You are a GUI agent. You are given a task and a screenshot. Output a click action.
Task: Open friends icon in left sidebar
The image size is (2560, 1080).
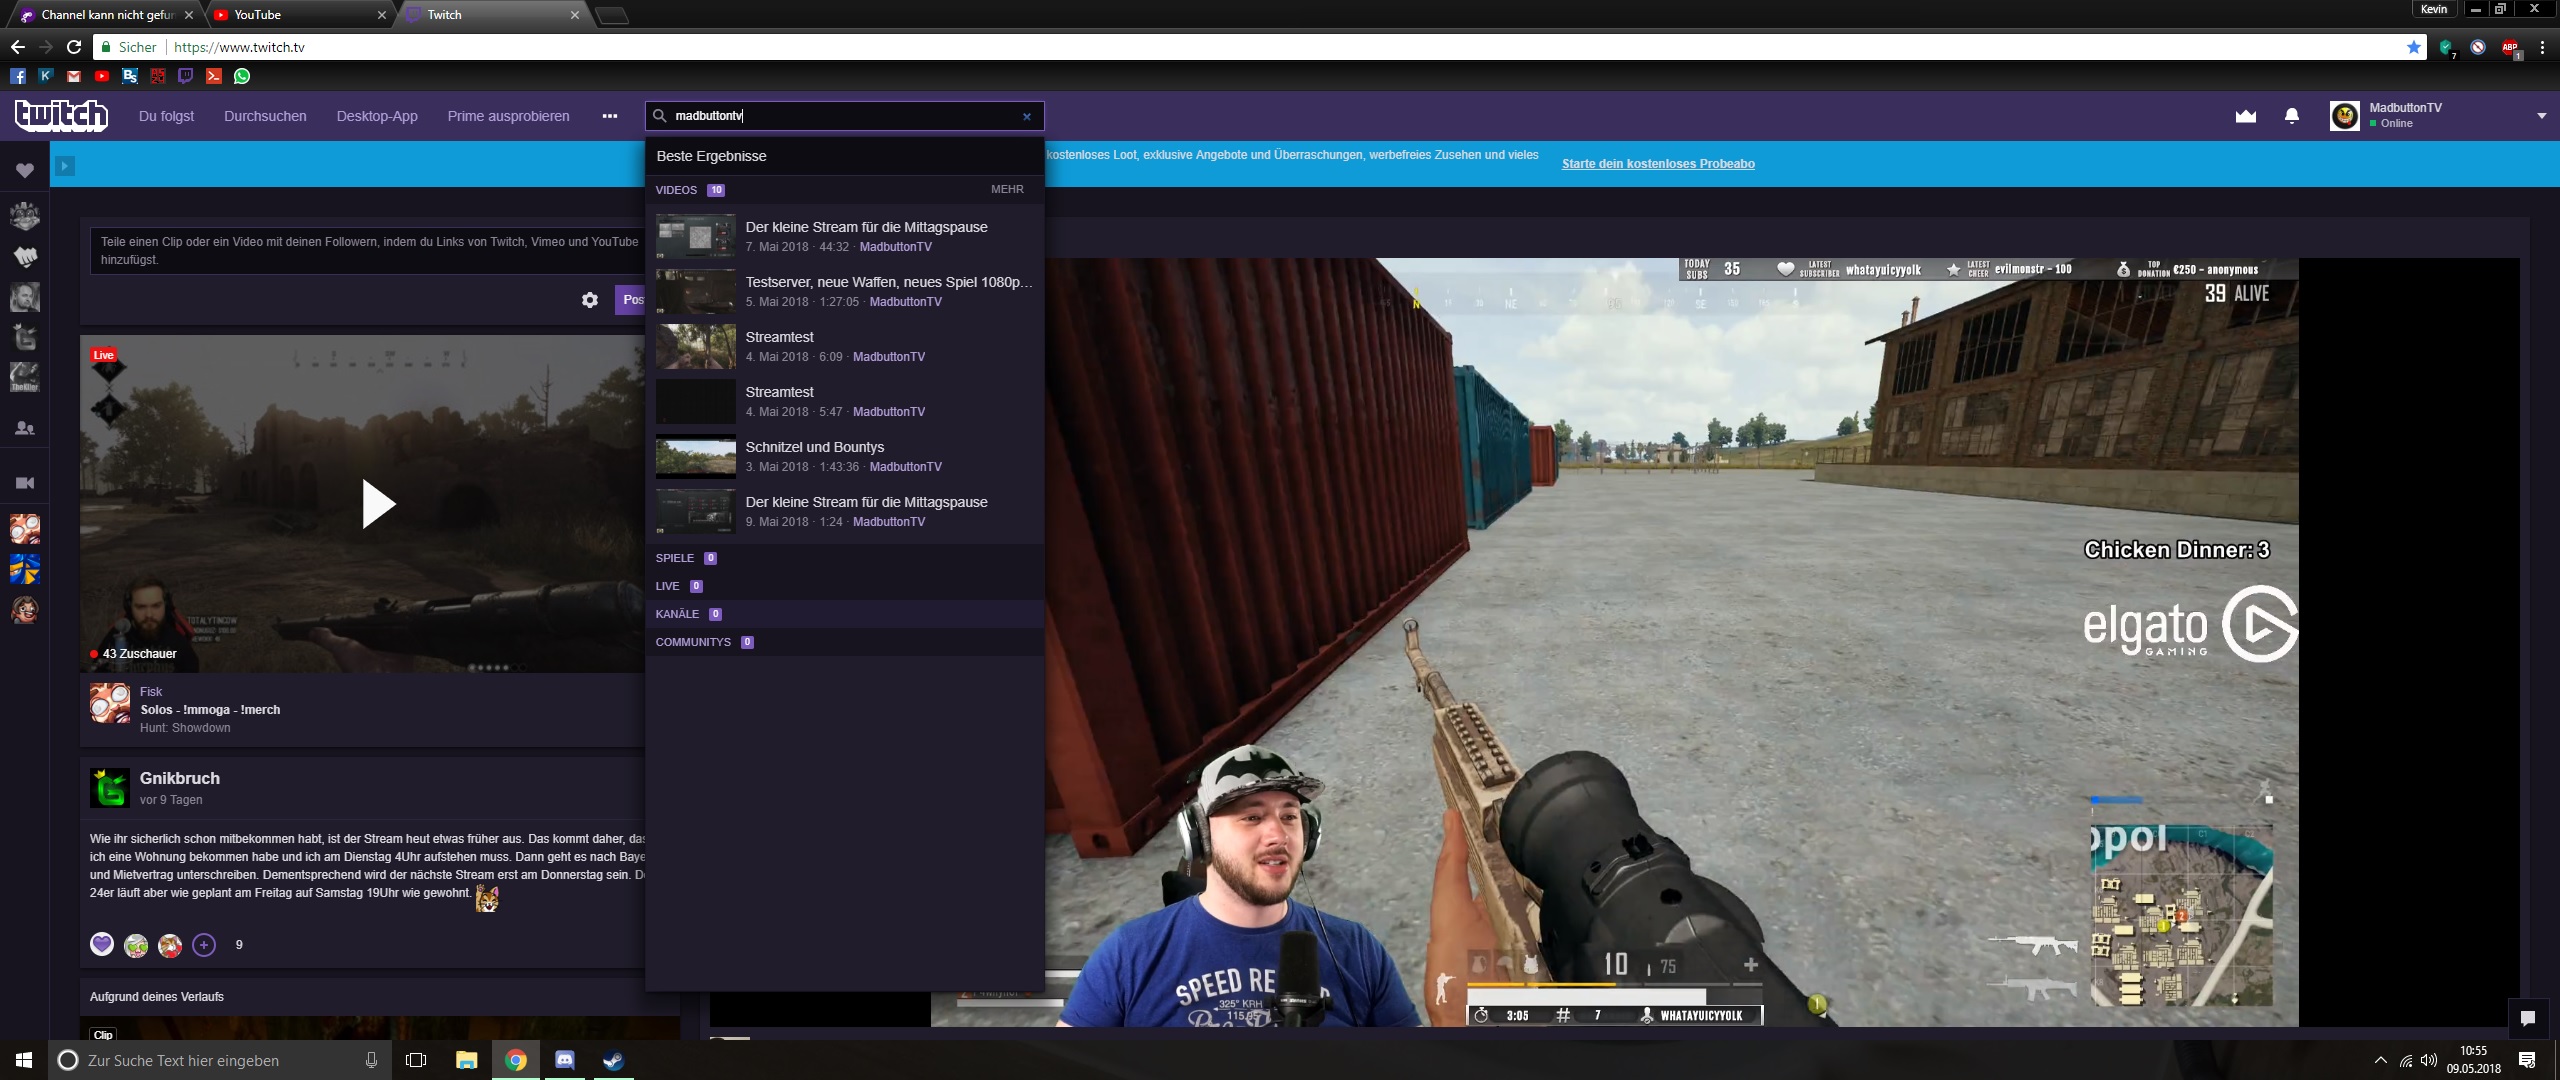point(25,428)
